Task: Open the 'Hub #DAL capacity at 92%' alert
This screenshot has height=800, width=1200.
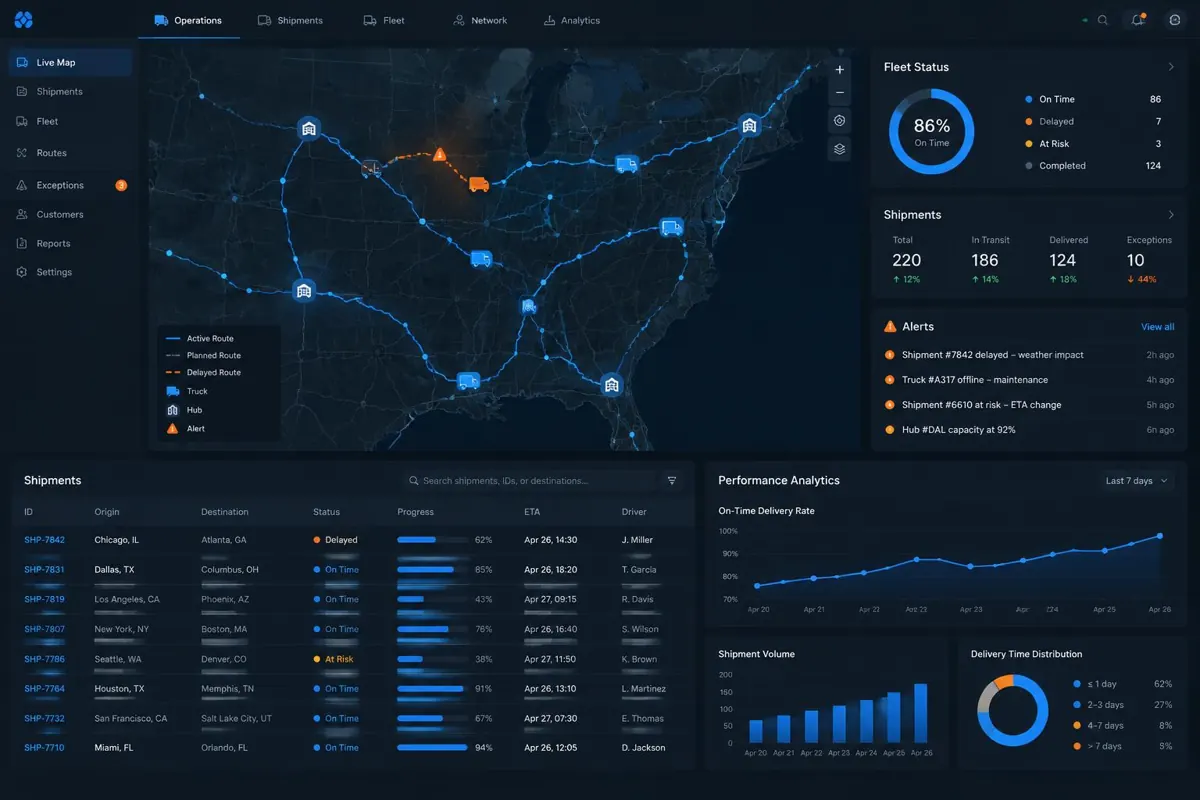Action: click(x=1029, y=430)
